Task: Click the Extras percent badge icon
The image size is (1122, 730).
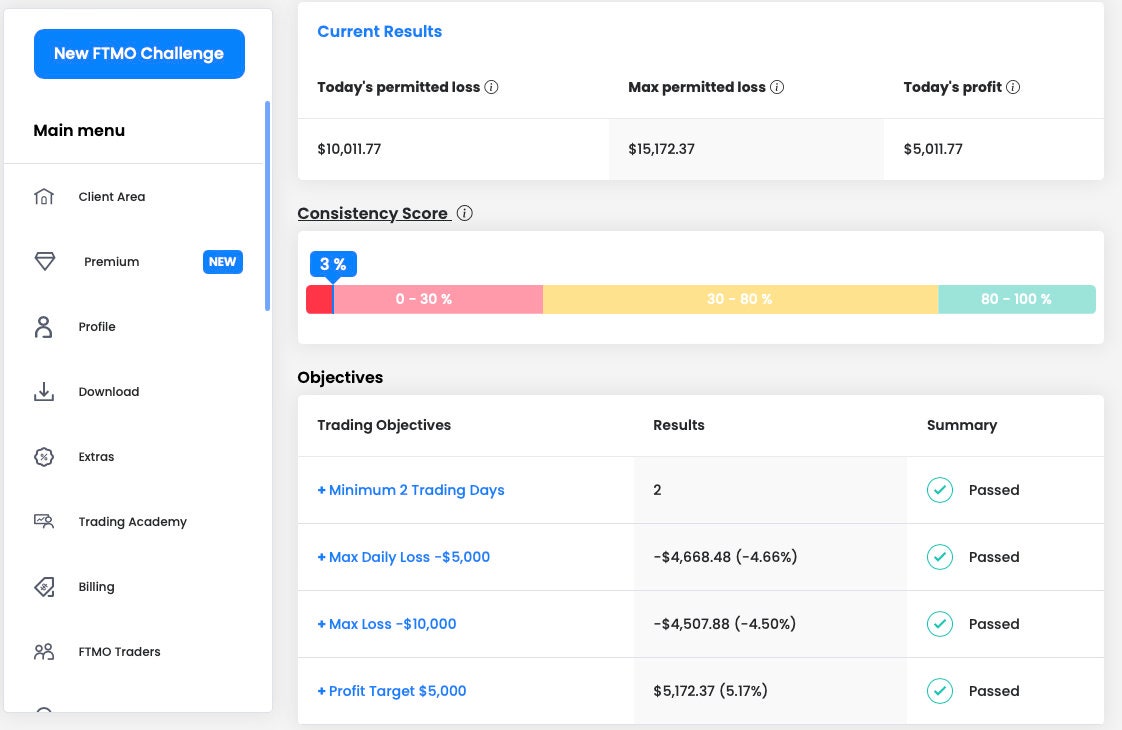Action: point(44,457)
